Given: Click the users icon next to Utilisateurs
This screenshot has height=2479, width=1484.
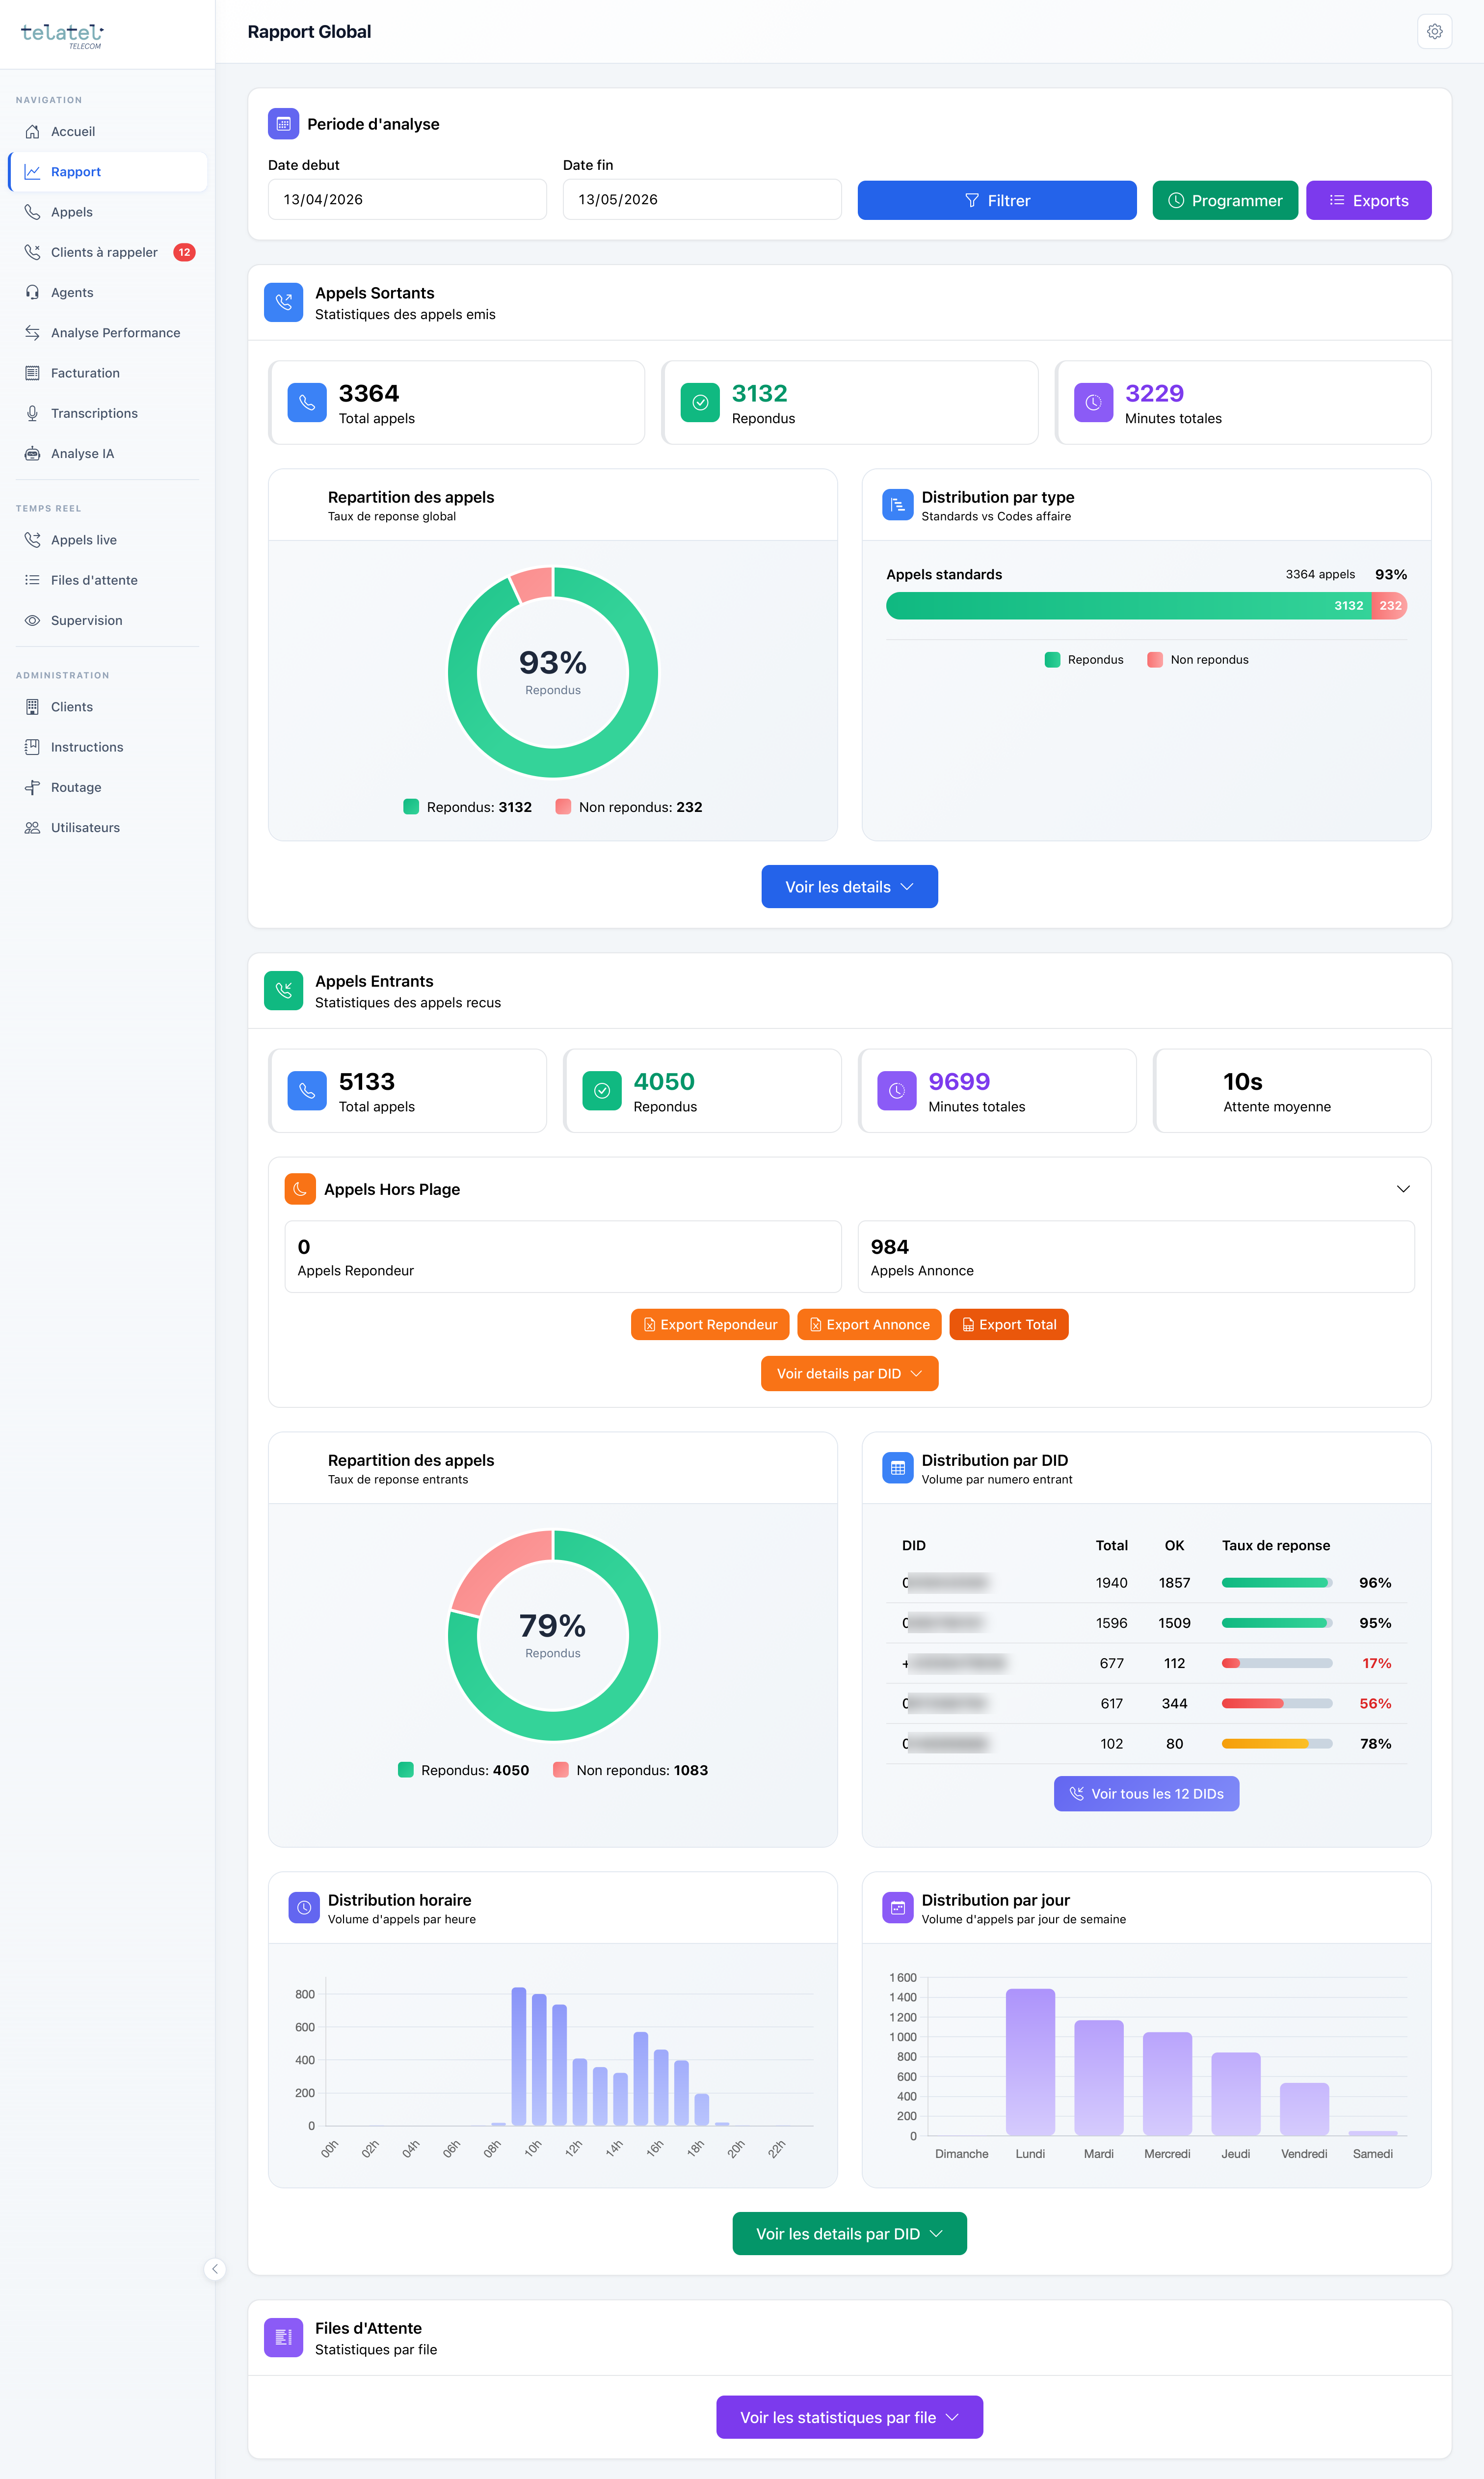Looking at the screenshot, I should point(32,828).
